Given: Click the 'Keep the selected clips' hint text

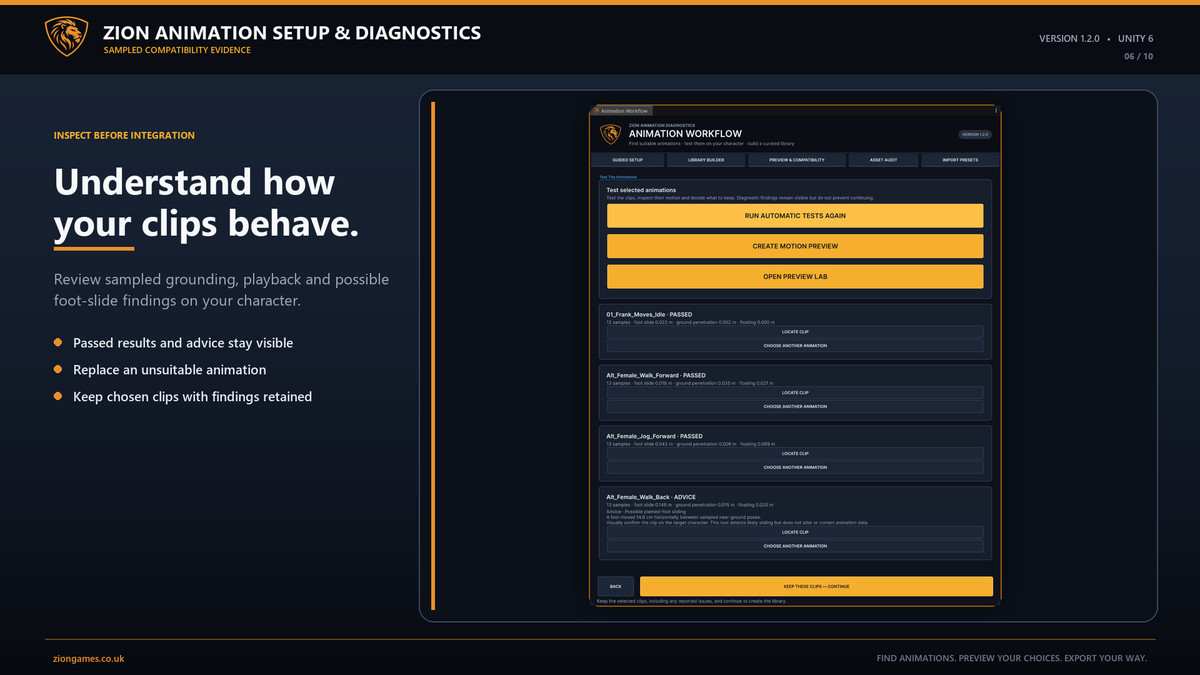Looking at the screenshot, I should click(x=691, y=601).
